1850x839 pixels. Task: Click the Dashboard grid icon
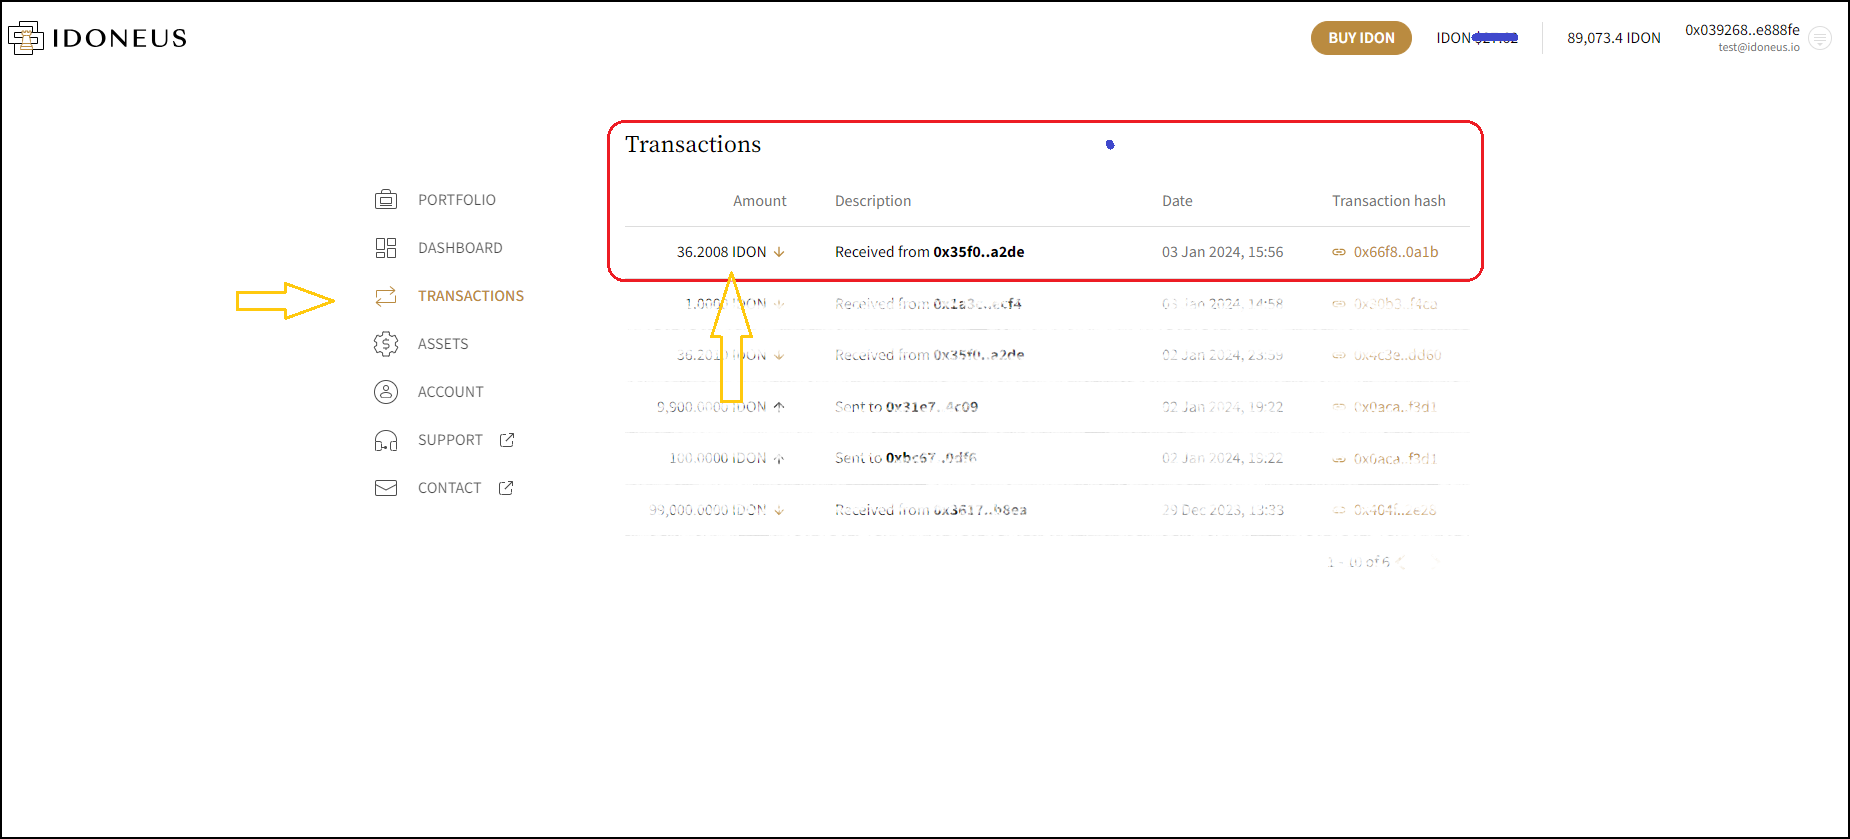(x=386, y=248)
